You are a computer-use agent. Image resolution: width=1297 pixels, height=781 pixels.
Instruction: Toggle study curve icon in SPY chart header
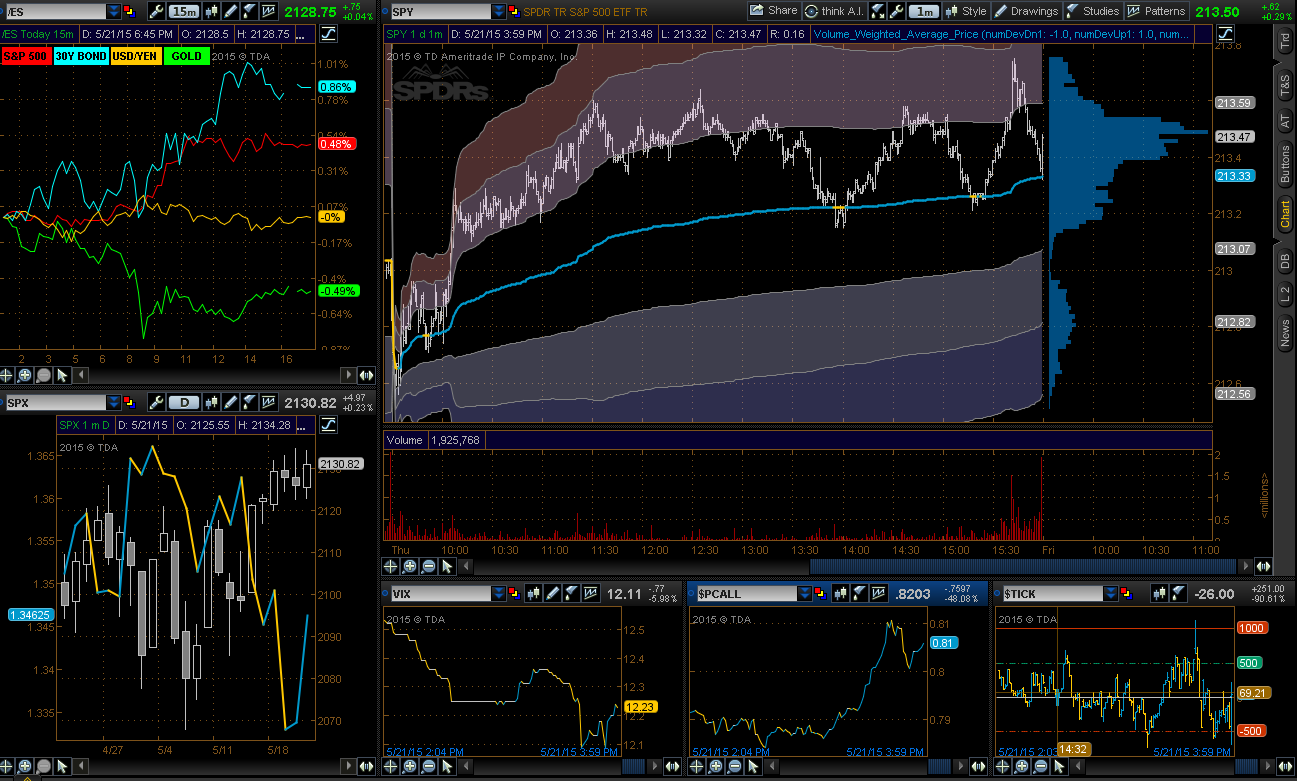point(1224,34)
